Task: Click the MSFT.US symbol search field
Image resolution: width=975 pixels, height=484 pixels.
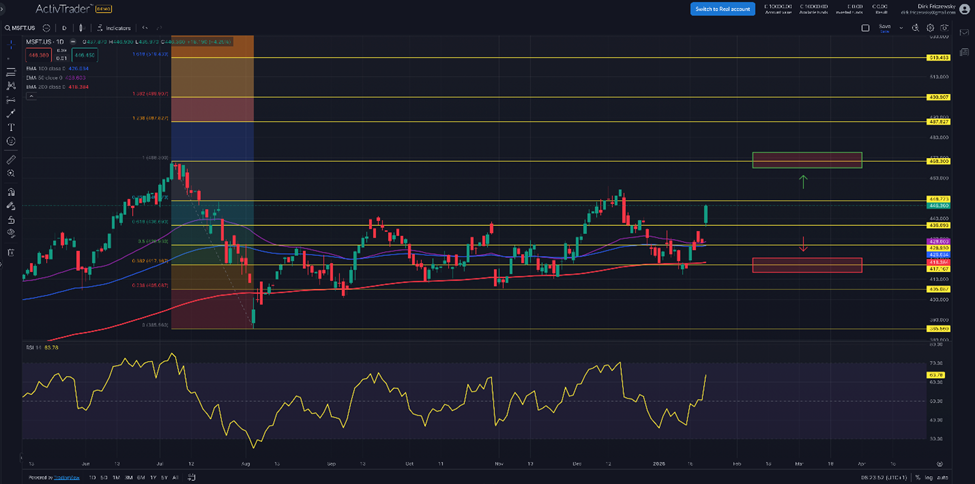Action: pos(25,28)
